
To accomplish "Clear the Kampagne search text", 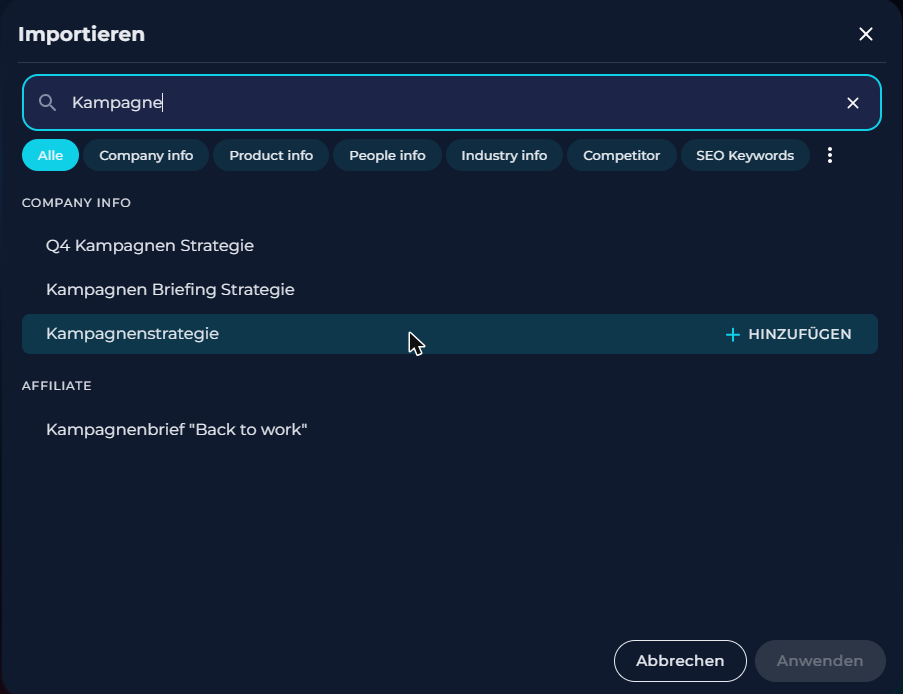I will click(x=853, y=103).
